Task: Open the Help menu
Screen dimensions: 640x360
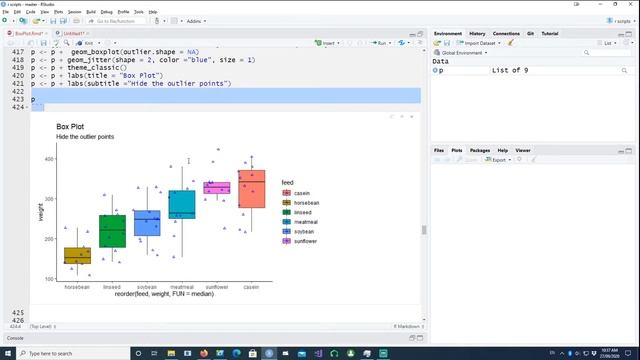Action: [153, 12]
